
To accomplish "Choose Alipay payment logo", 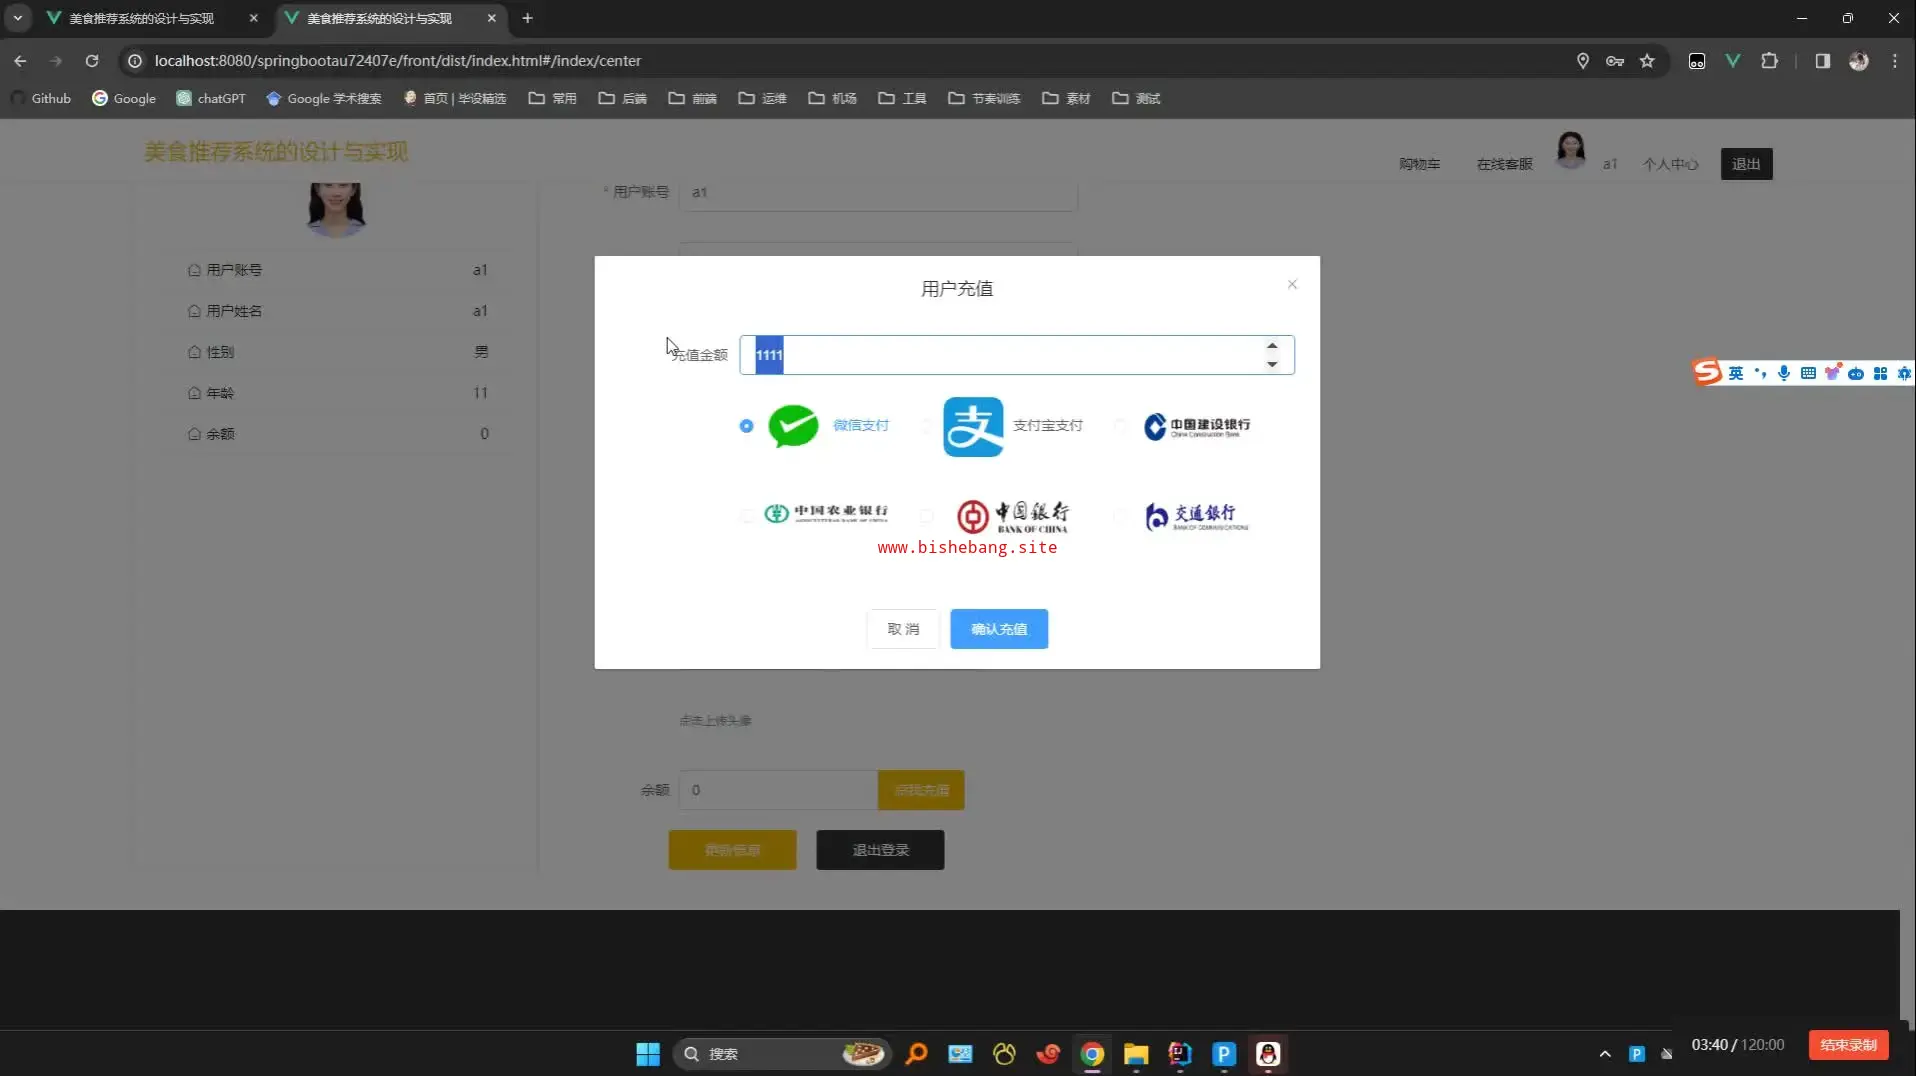I will pos(972,426).
